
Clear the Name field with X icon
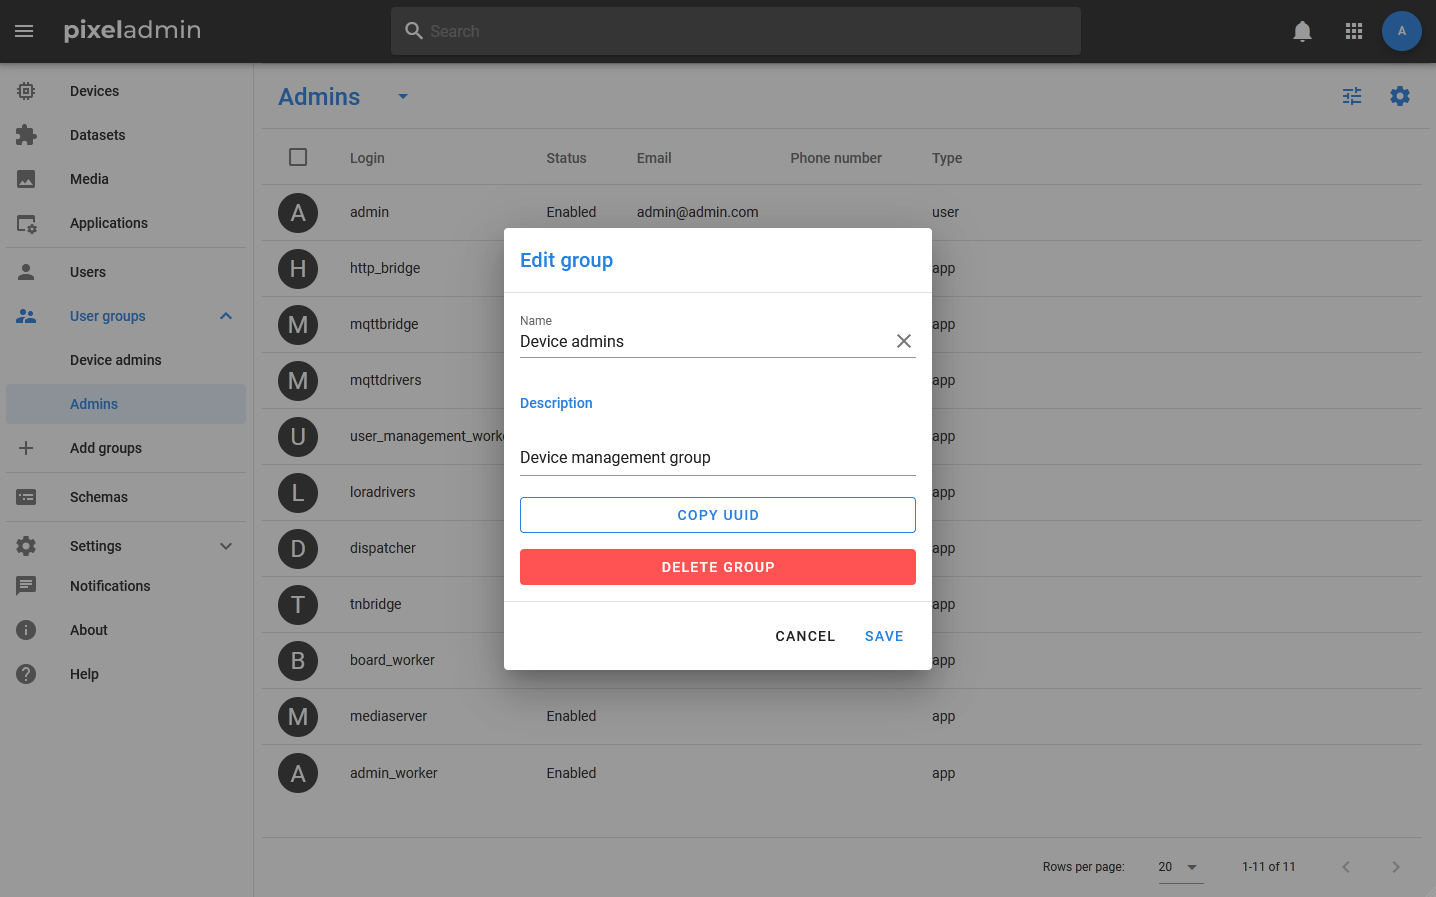pyautogui.click(x=903, y=341)
